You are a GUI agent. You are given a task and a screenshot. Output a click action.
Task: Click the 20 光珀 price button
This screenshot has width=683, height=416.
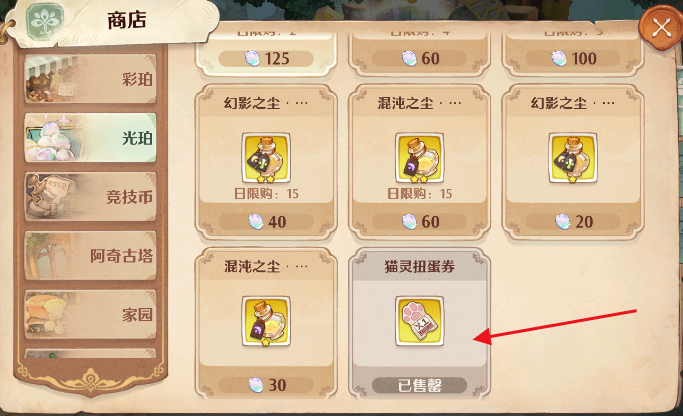coord(573,222)
